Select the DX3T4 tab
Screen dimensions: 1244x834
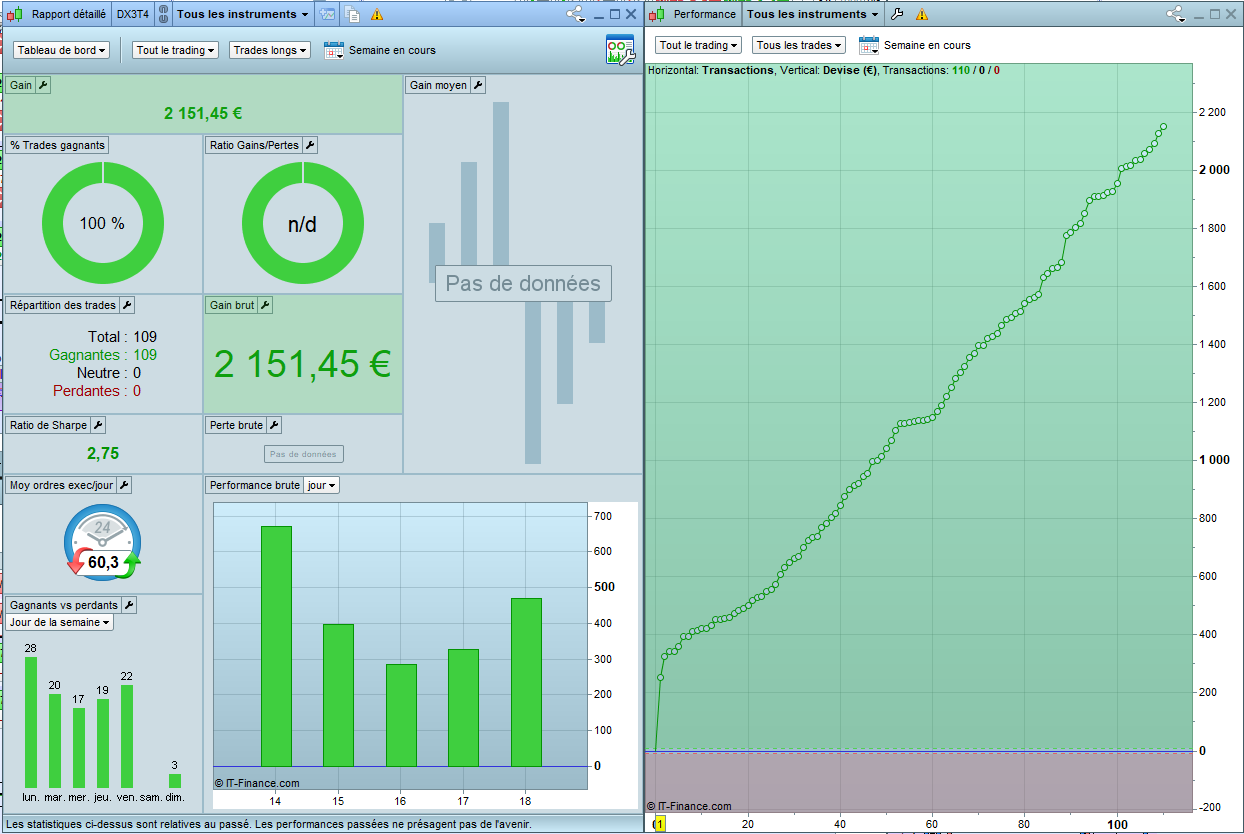(x=131, y=14)
